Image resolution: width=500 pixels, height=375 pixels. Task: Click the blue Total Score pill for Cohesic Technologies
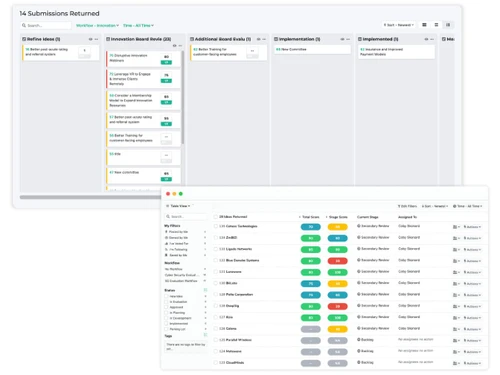click(x=311, y=227)
